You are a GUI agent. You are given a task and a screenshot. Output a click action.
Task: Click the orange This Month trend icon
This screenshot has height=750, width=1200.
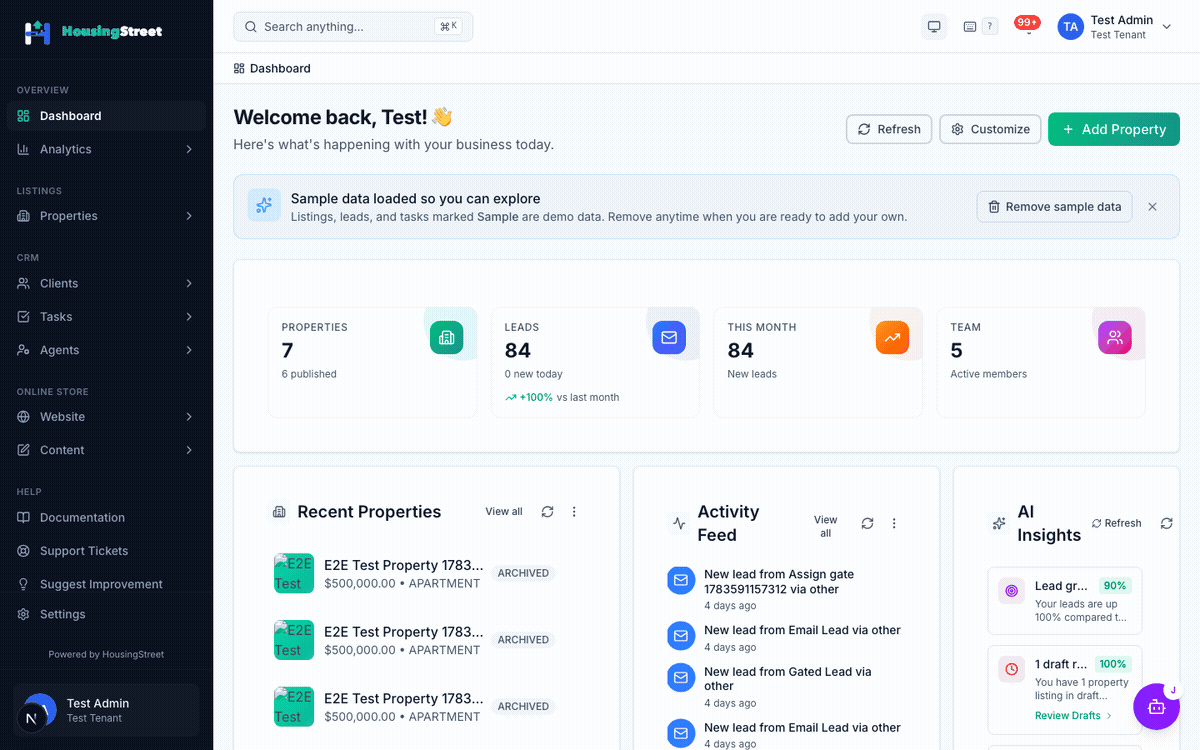click(892, 337)
